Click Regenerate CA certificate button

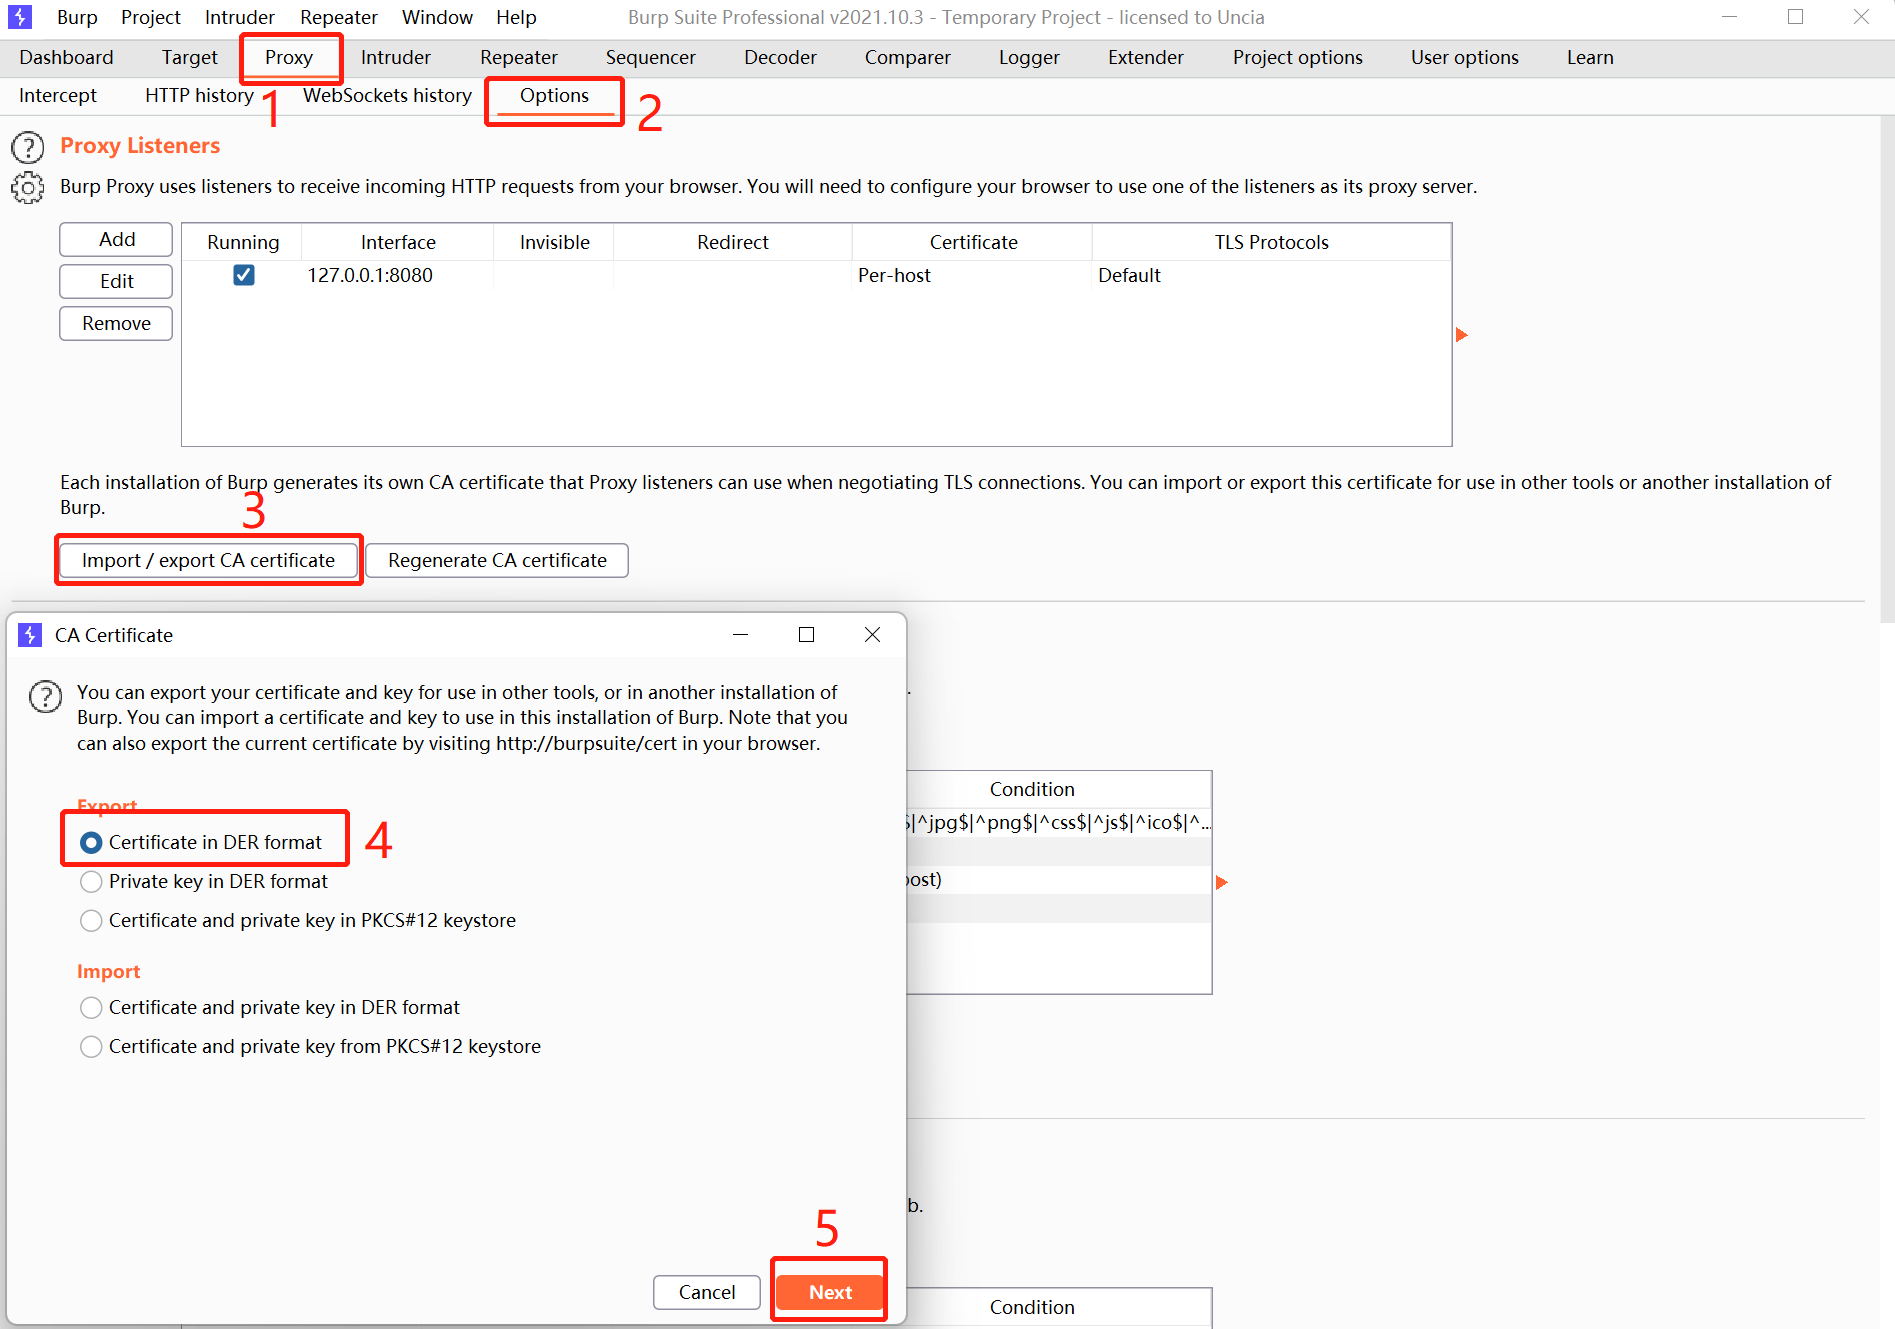point(497,560)
